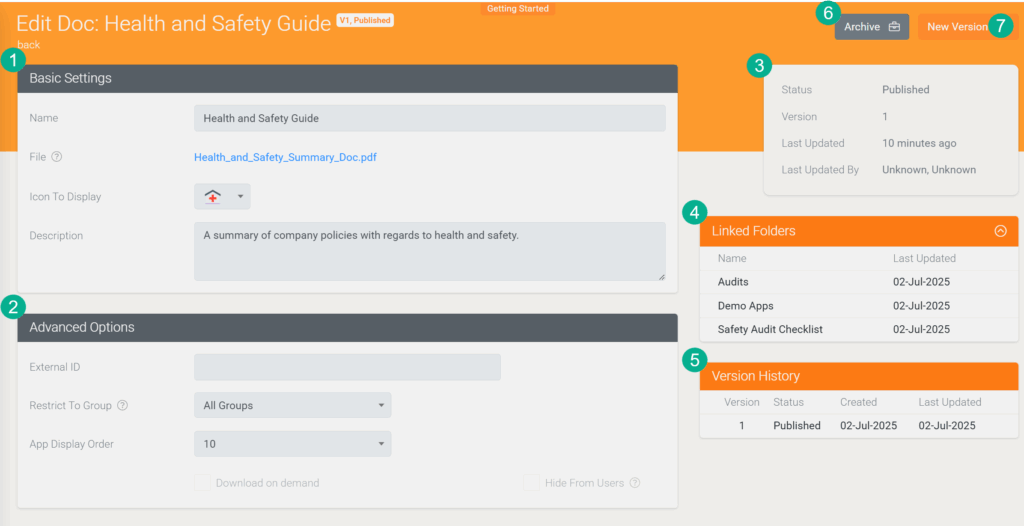Open the App Display Order dropdown
Screen dimensions: 1024x526
tap(293, 444)
